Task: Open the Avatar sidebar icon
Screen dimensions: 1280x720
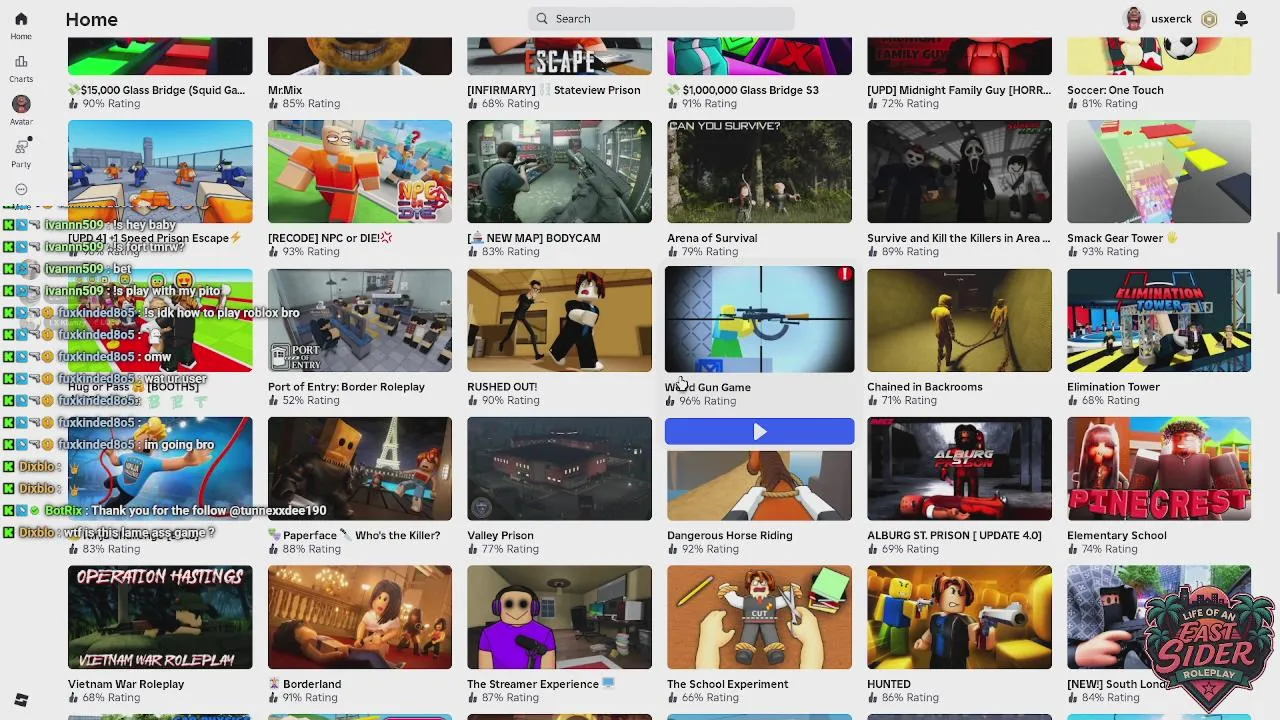Action: point(21,104)
